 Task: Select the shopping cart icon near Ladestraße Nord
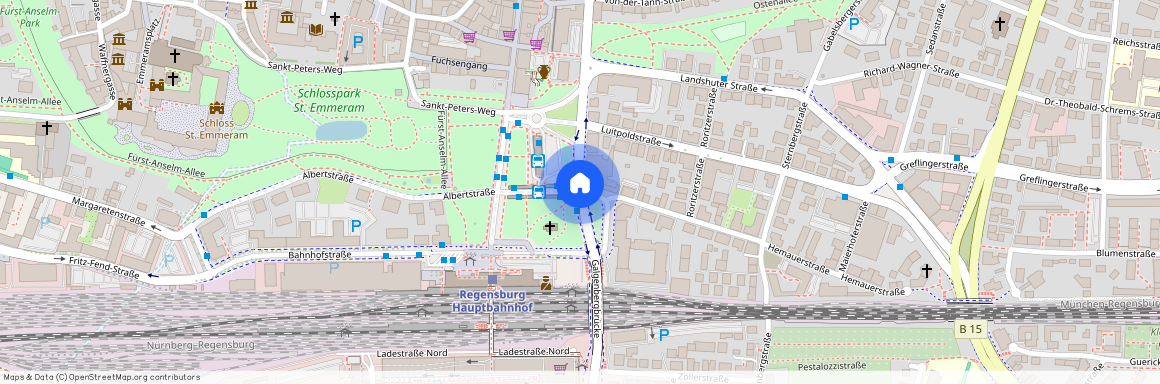561,367
